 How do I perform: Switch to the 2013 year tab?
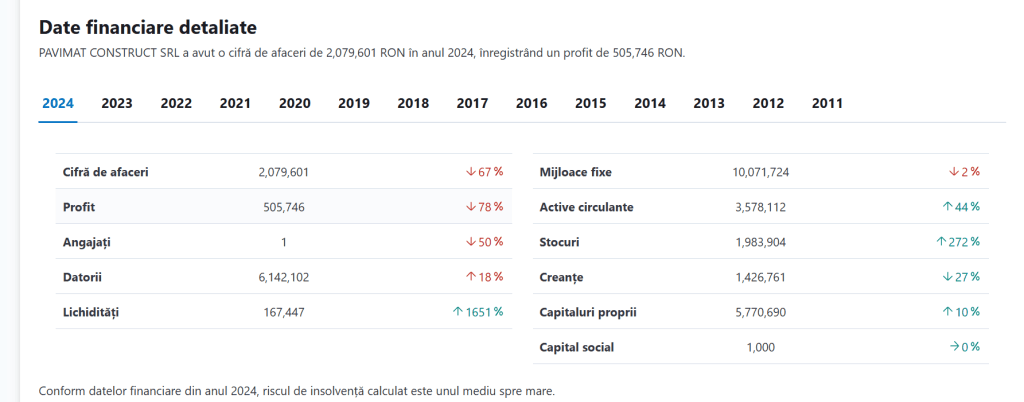coord(709,103)
